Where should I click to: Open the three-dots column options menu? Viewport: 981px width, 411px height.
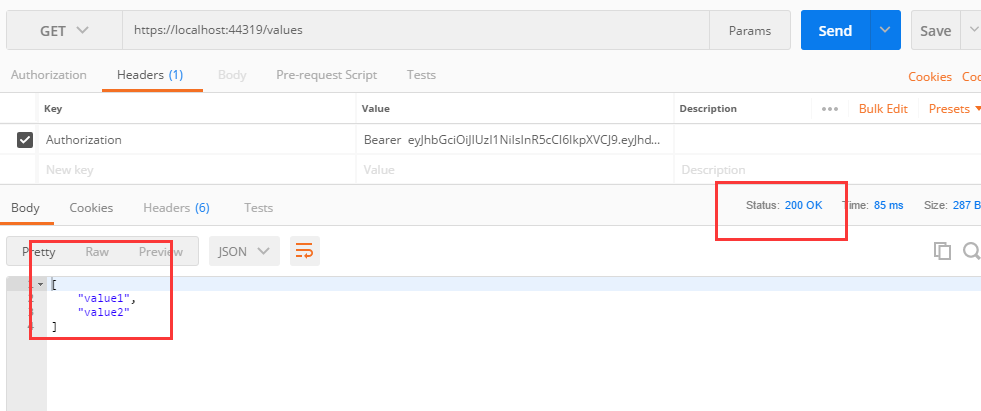829,109
